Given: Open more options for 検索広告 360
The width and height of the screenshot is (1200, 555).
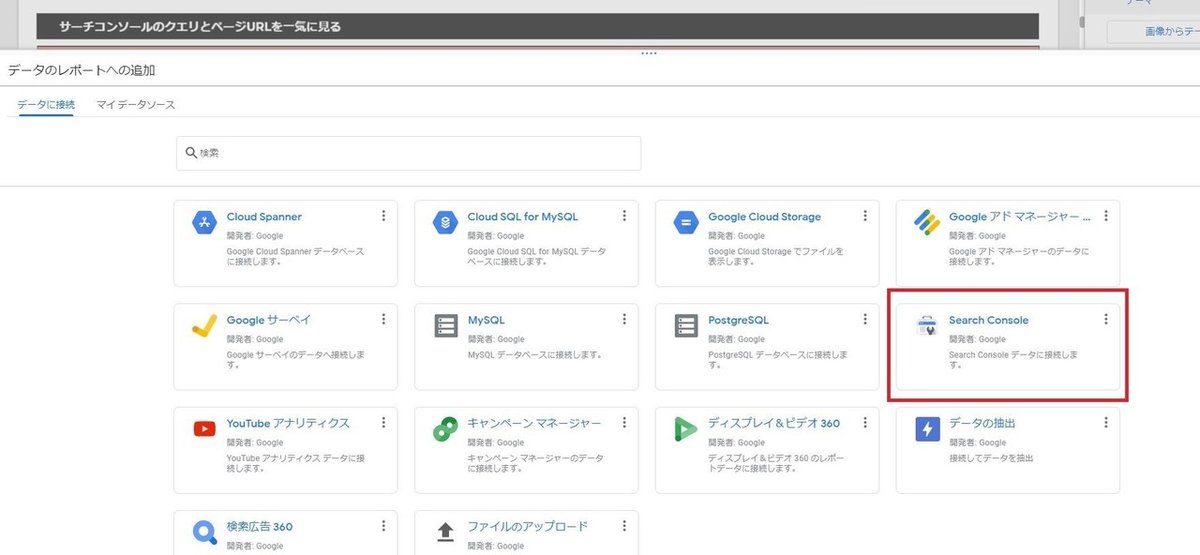Looking at the screenshot, I should (x=383, y=525).
